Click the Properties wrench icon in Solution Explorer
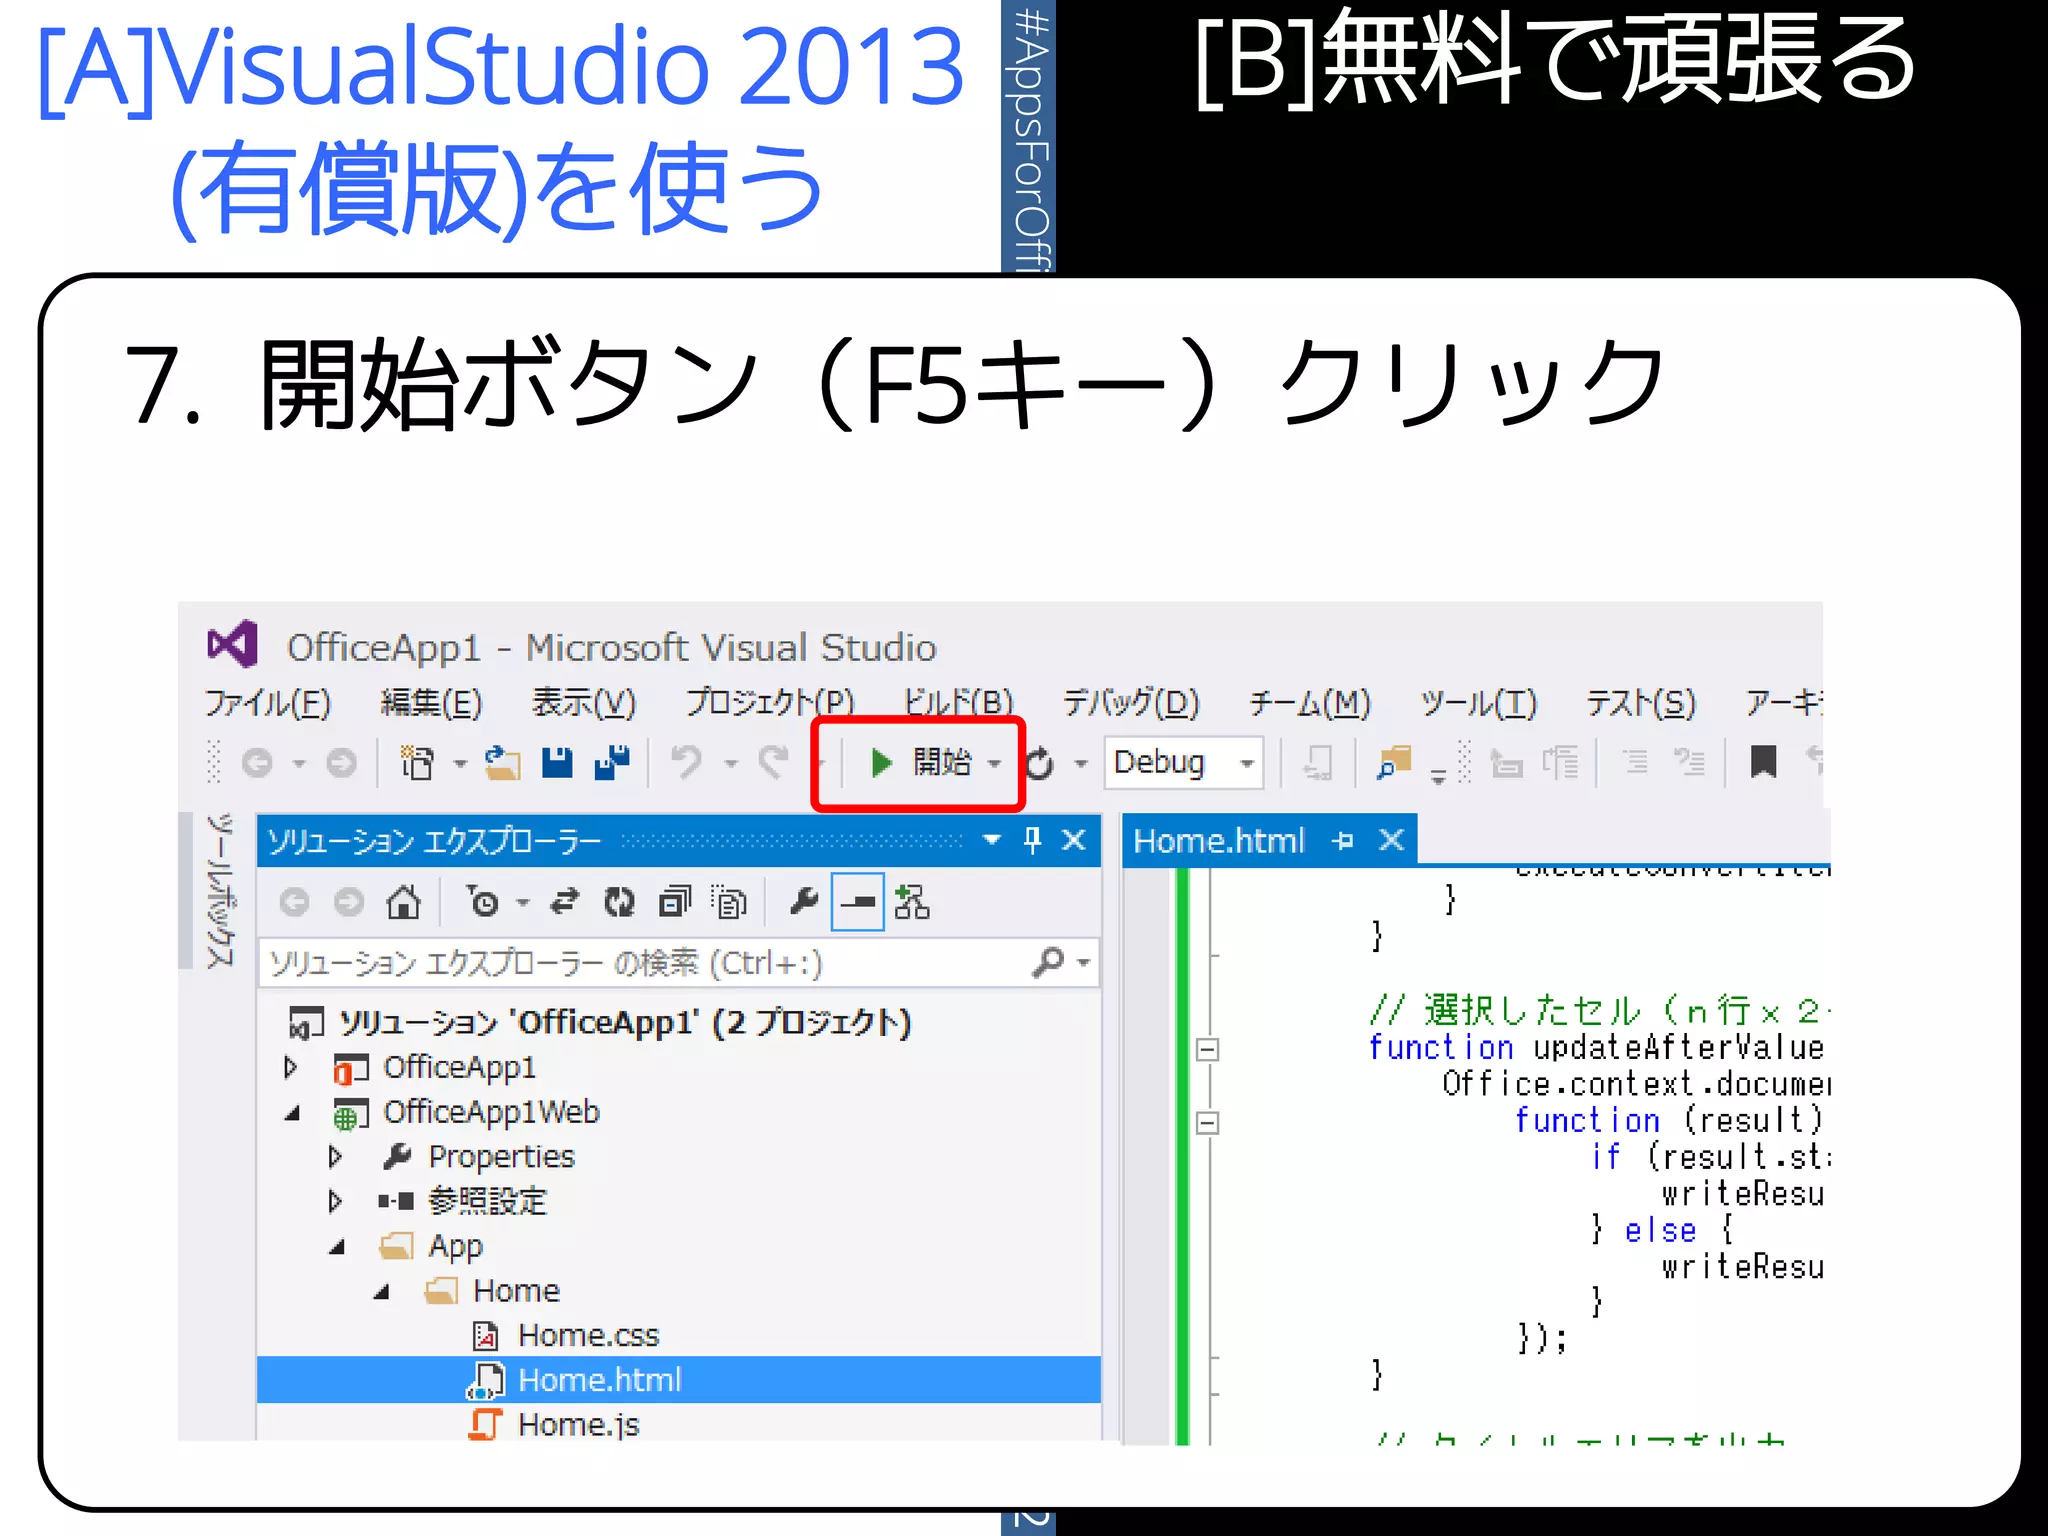Screen dimensions: 2048x1536 click(803, 902)
